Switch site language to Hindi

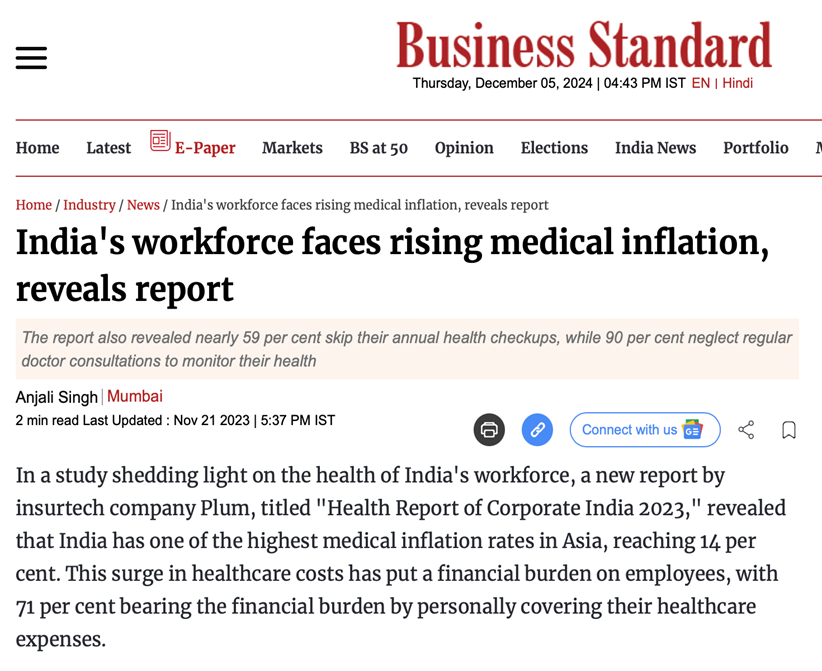(x=737, y=83)
